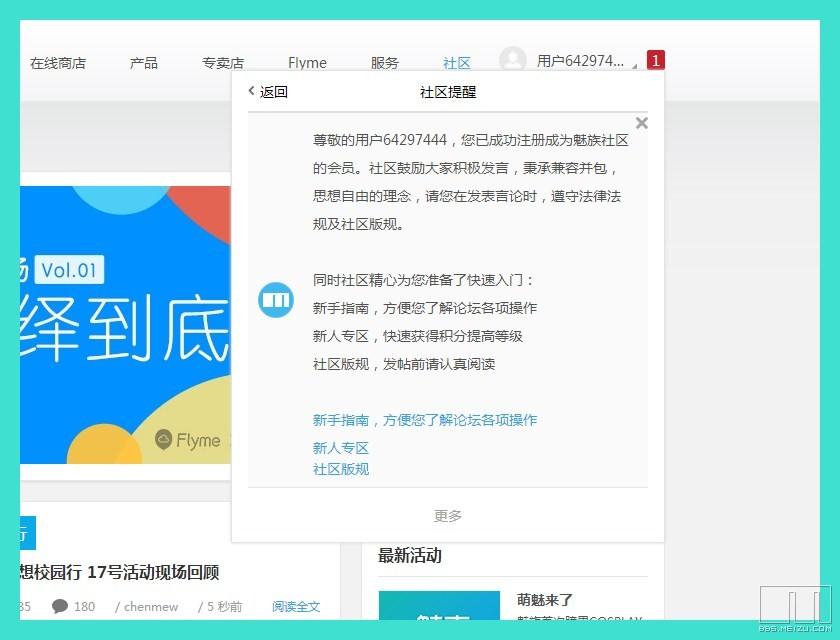
Task: Select 服务 in the top navigation
Action: pos(385,63)
